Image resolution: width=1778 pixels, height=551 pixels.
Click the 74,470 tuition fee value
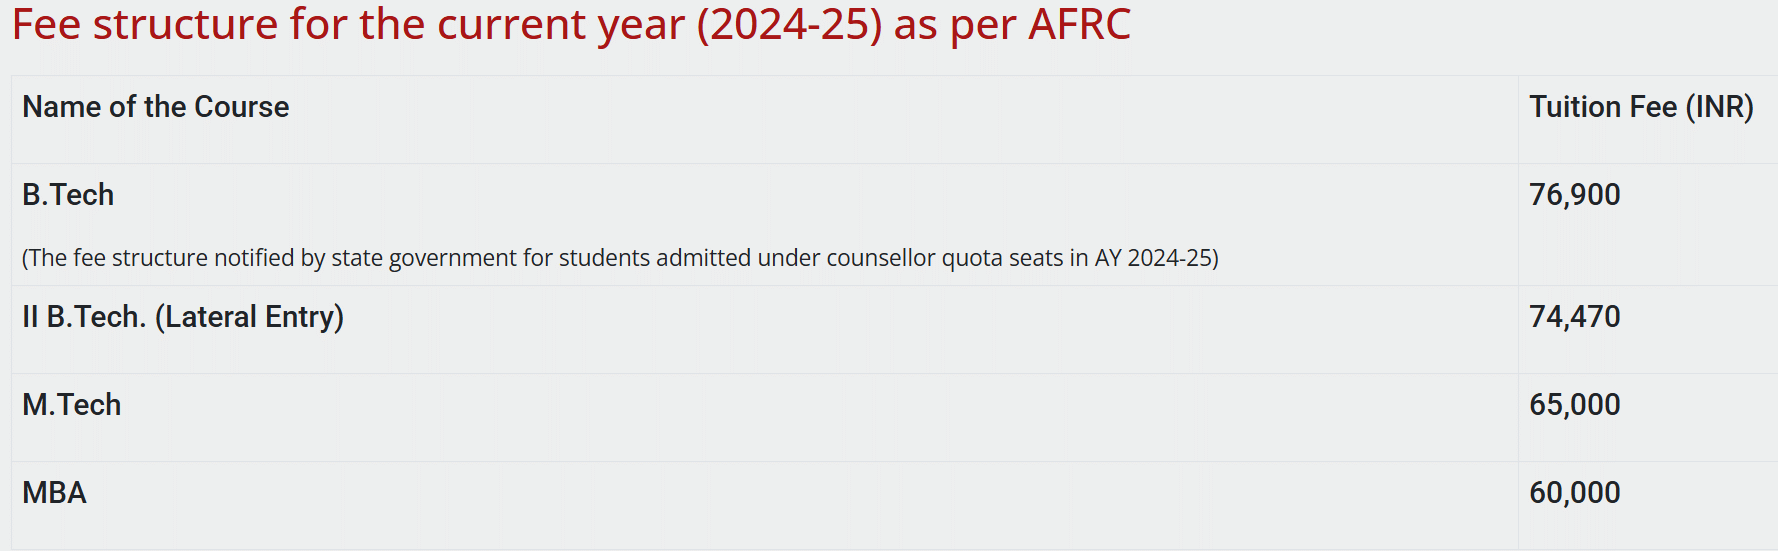click(x=1574, y=317)
